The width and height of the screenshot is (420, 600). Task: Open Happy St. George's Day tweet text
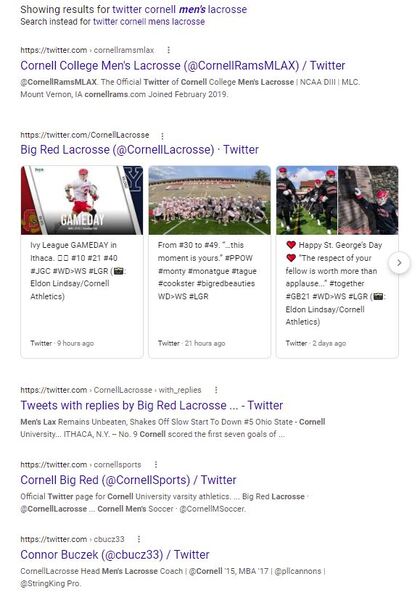(335, 284)
